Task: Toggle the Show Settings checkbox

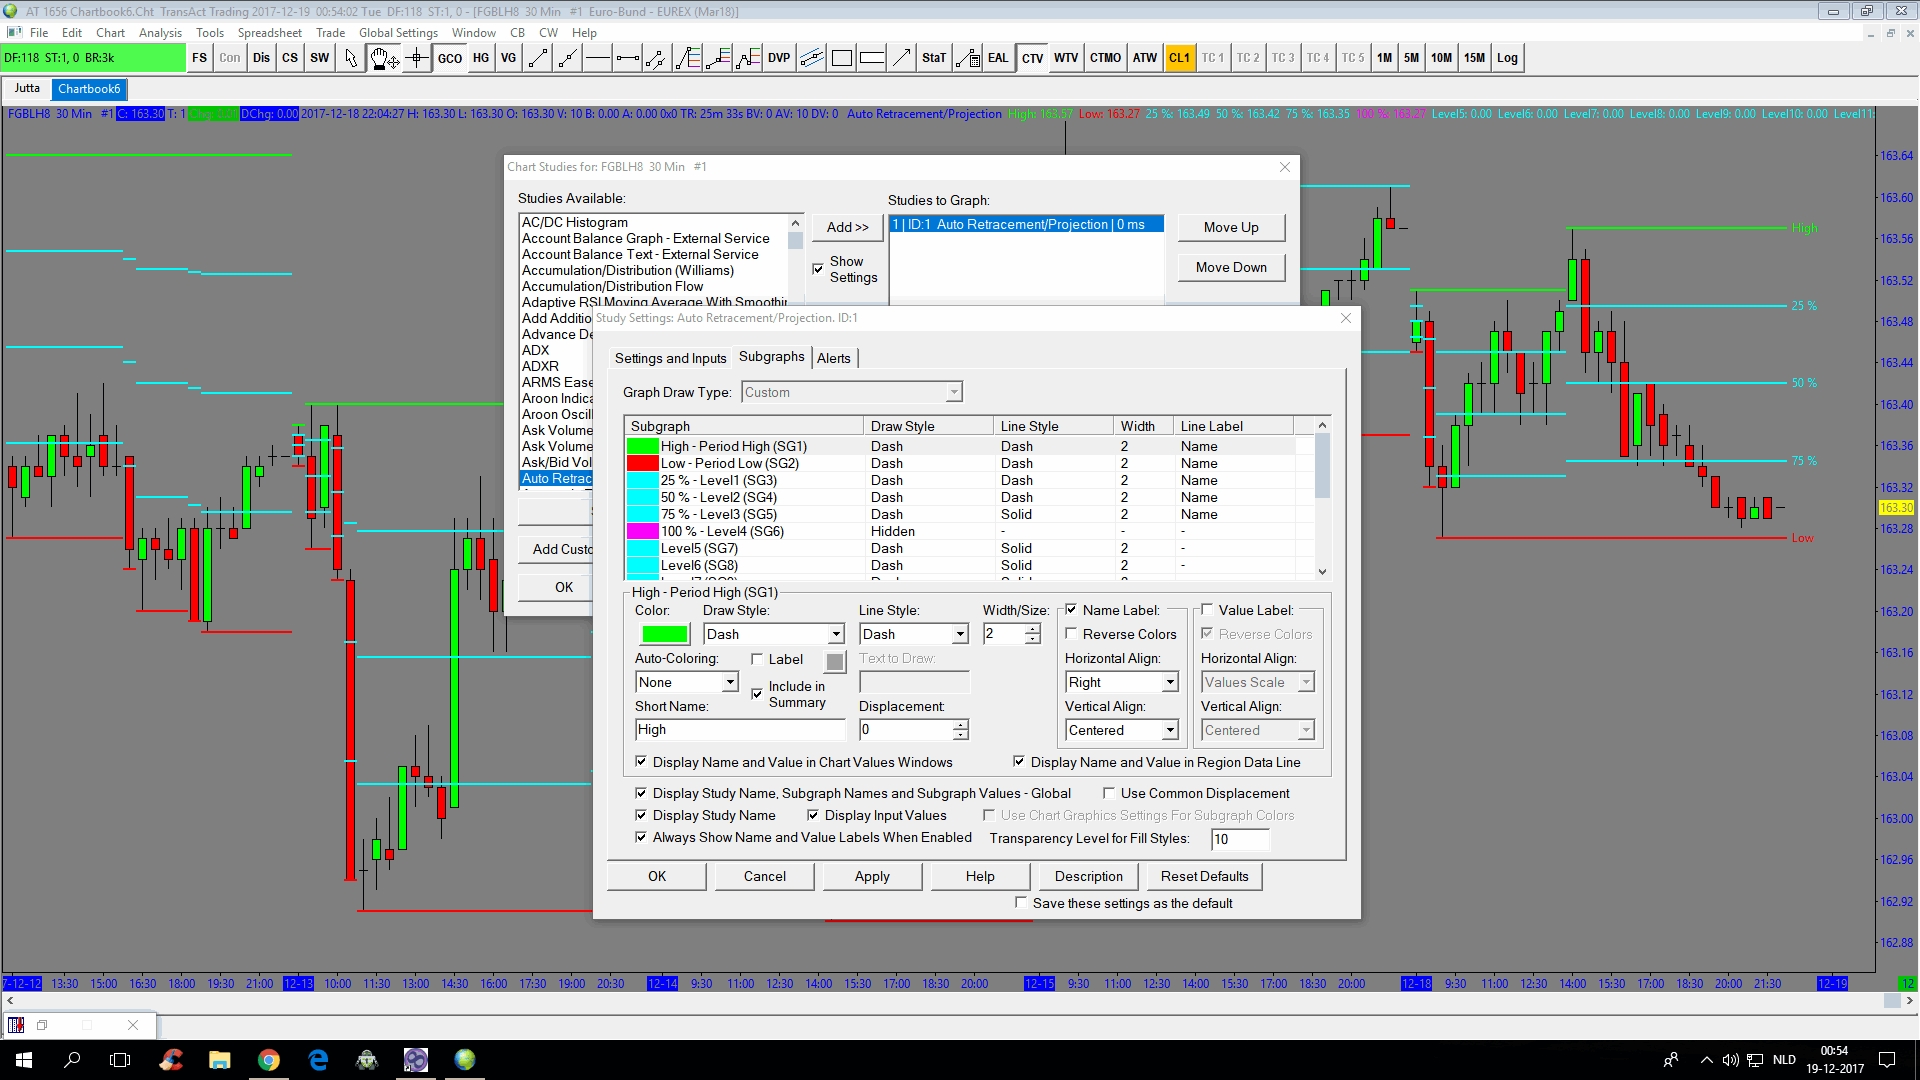Action: (x=818, y=269)
